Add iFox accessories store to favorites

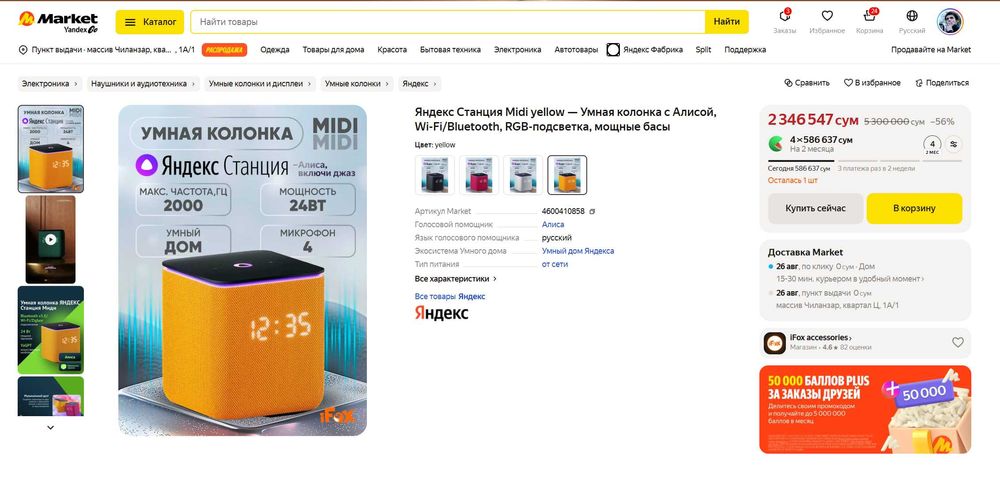pos(957,342)
